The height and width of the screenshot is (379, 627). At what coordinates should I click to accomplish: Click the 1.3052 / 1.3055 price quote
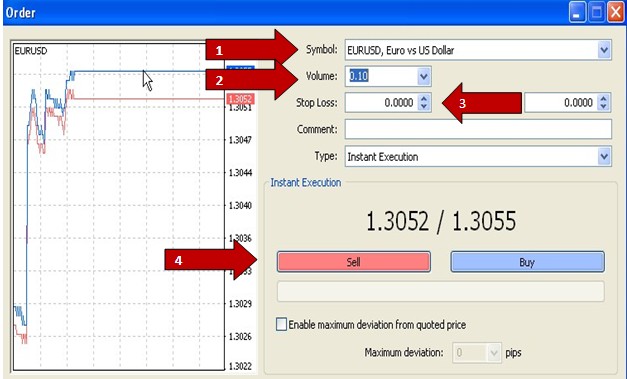pos(441,221)
